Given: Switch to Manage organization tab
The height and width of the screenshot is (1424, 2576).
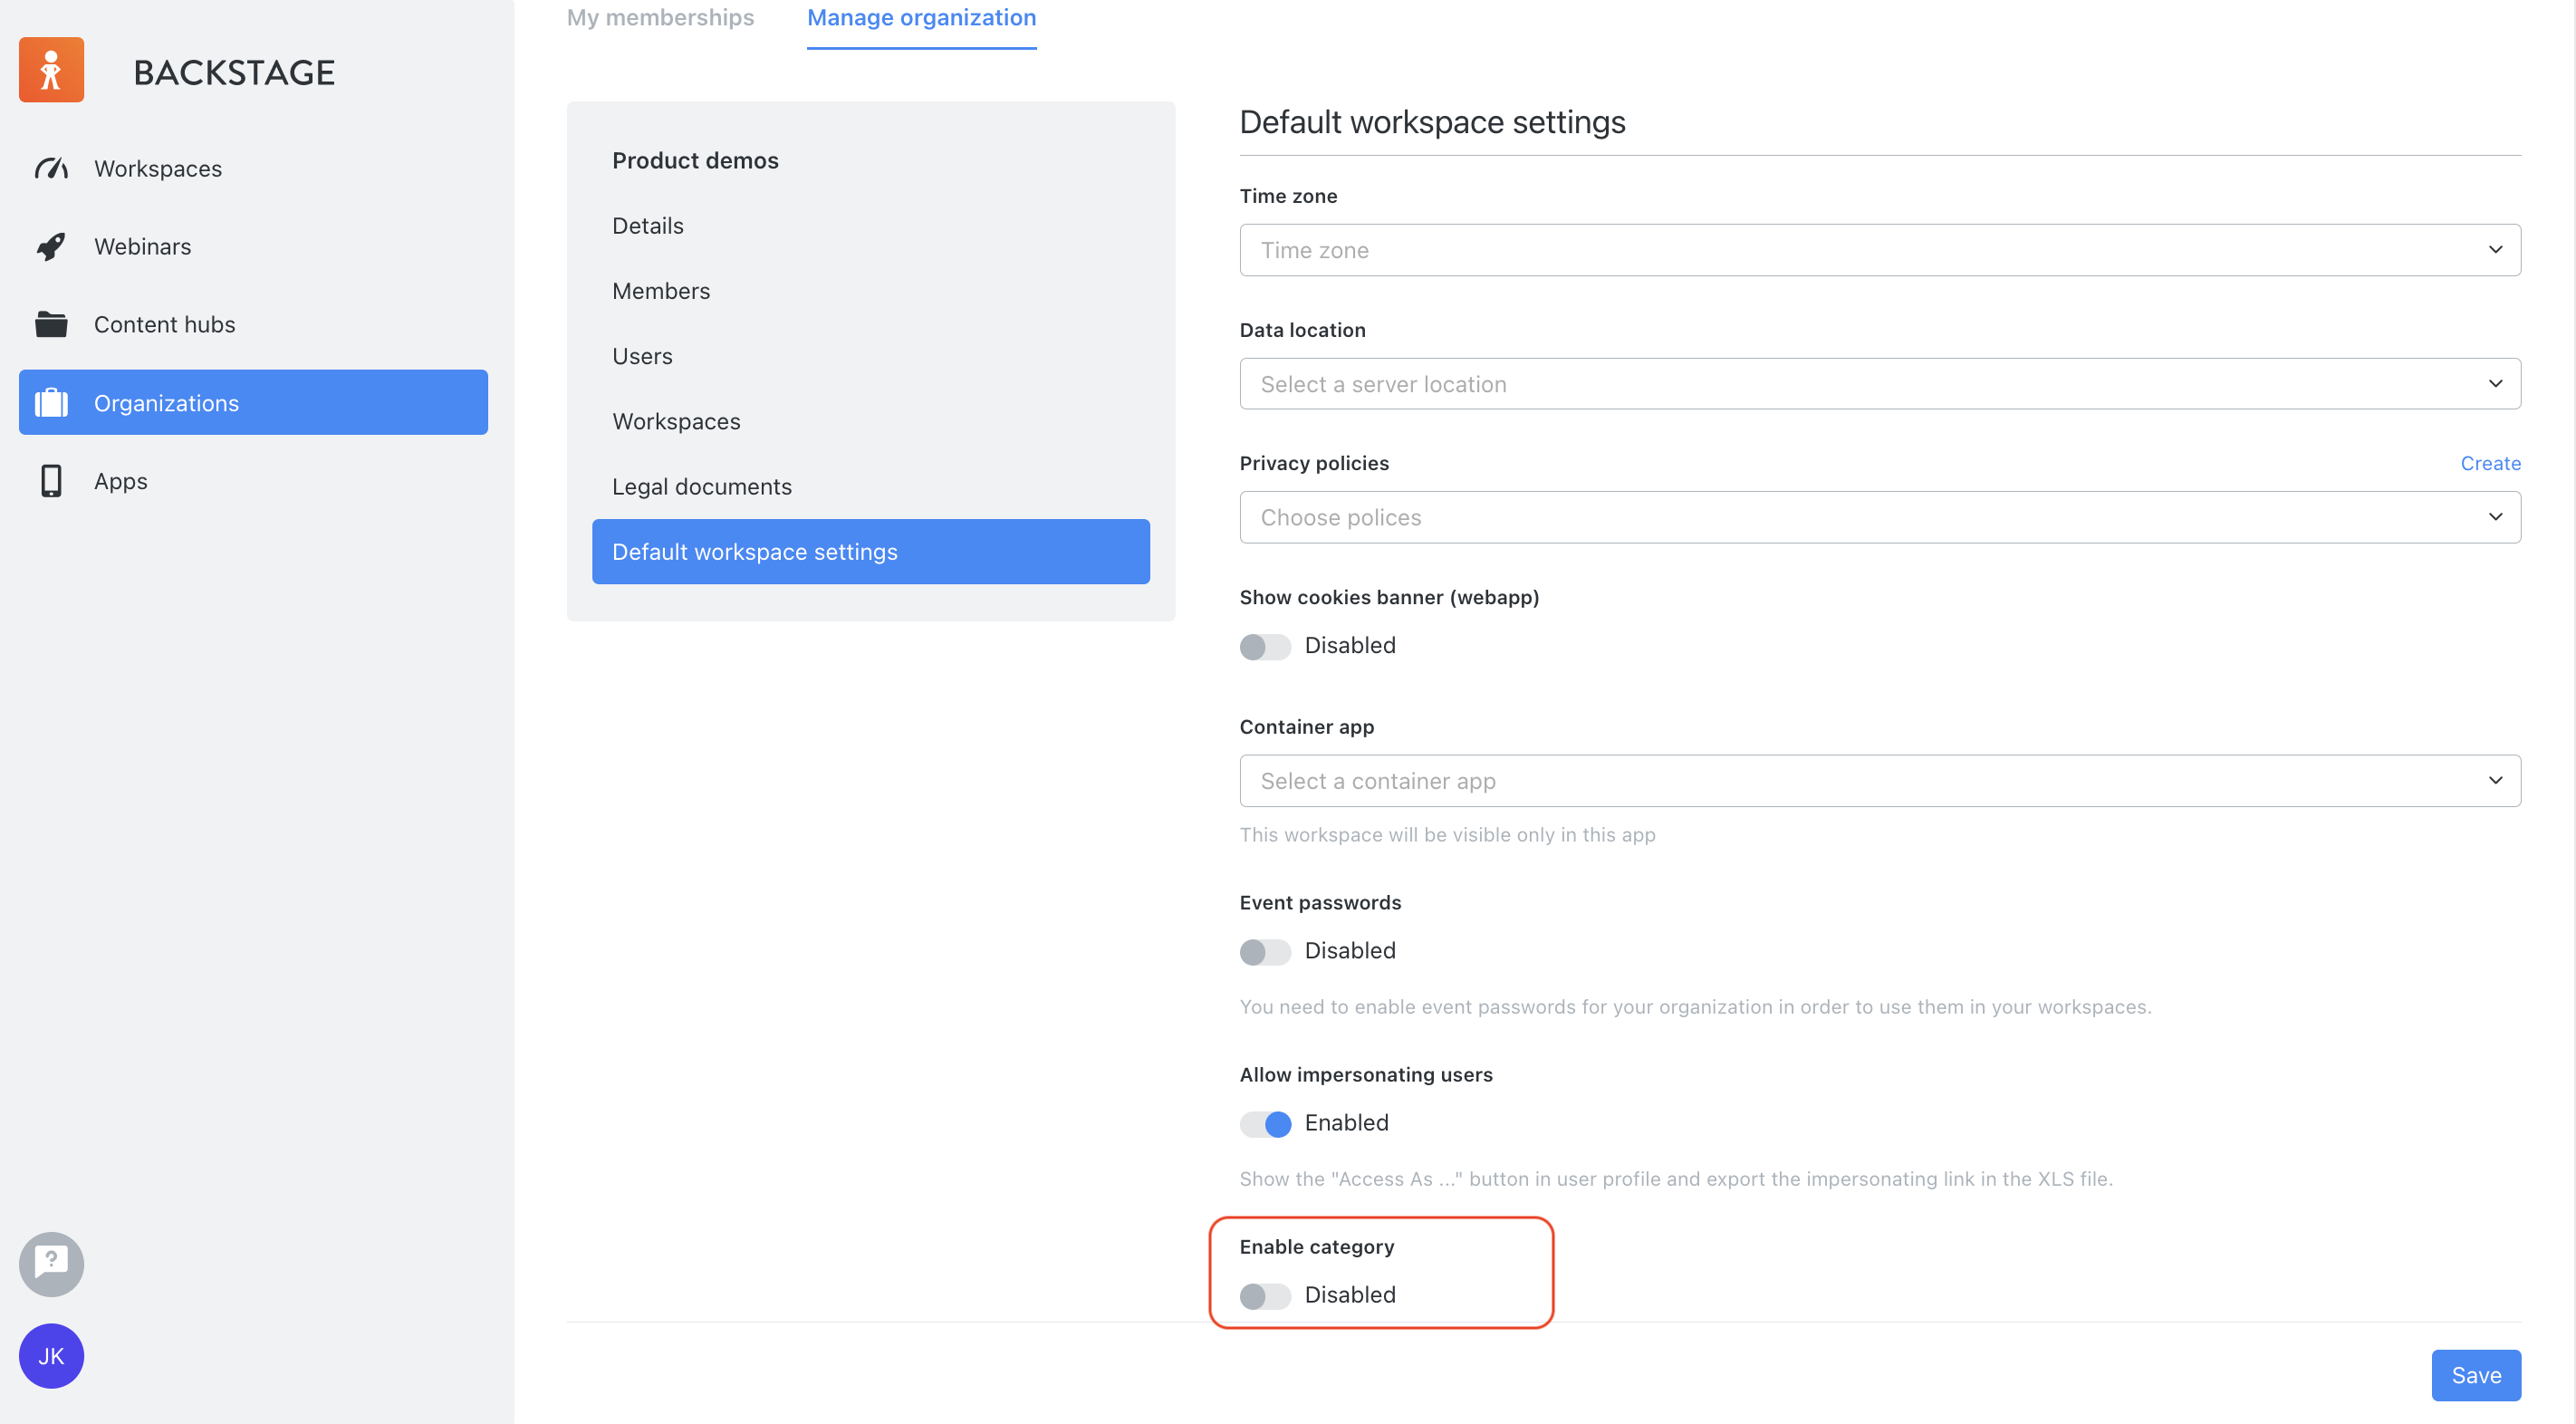Looking at the screenshot, I should pyautogui.click(x=921, y=18).
